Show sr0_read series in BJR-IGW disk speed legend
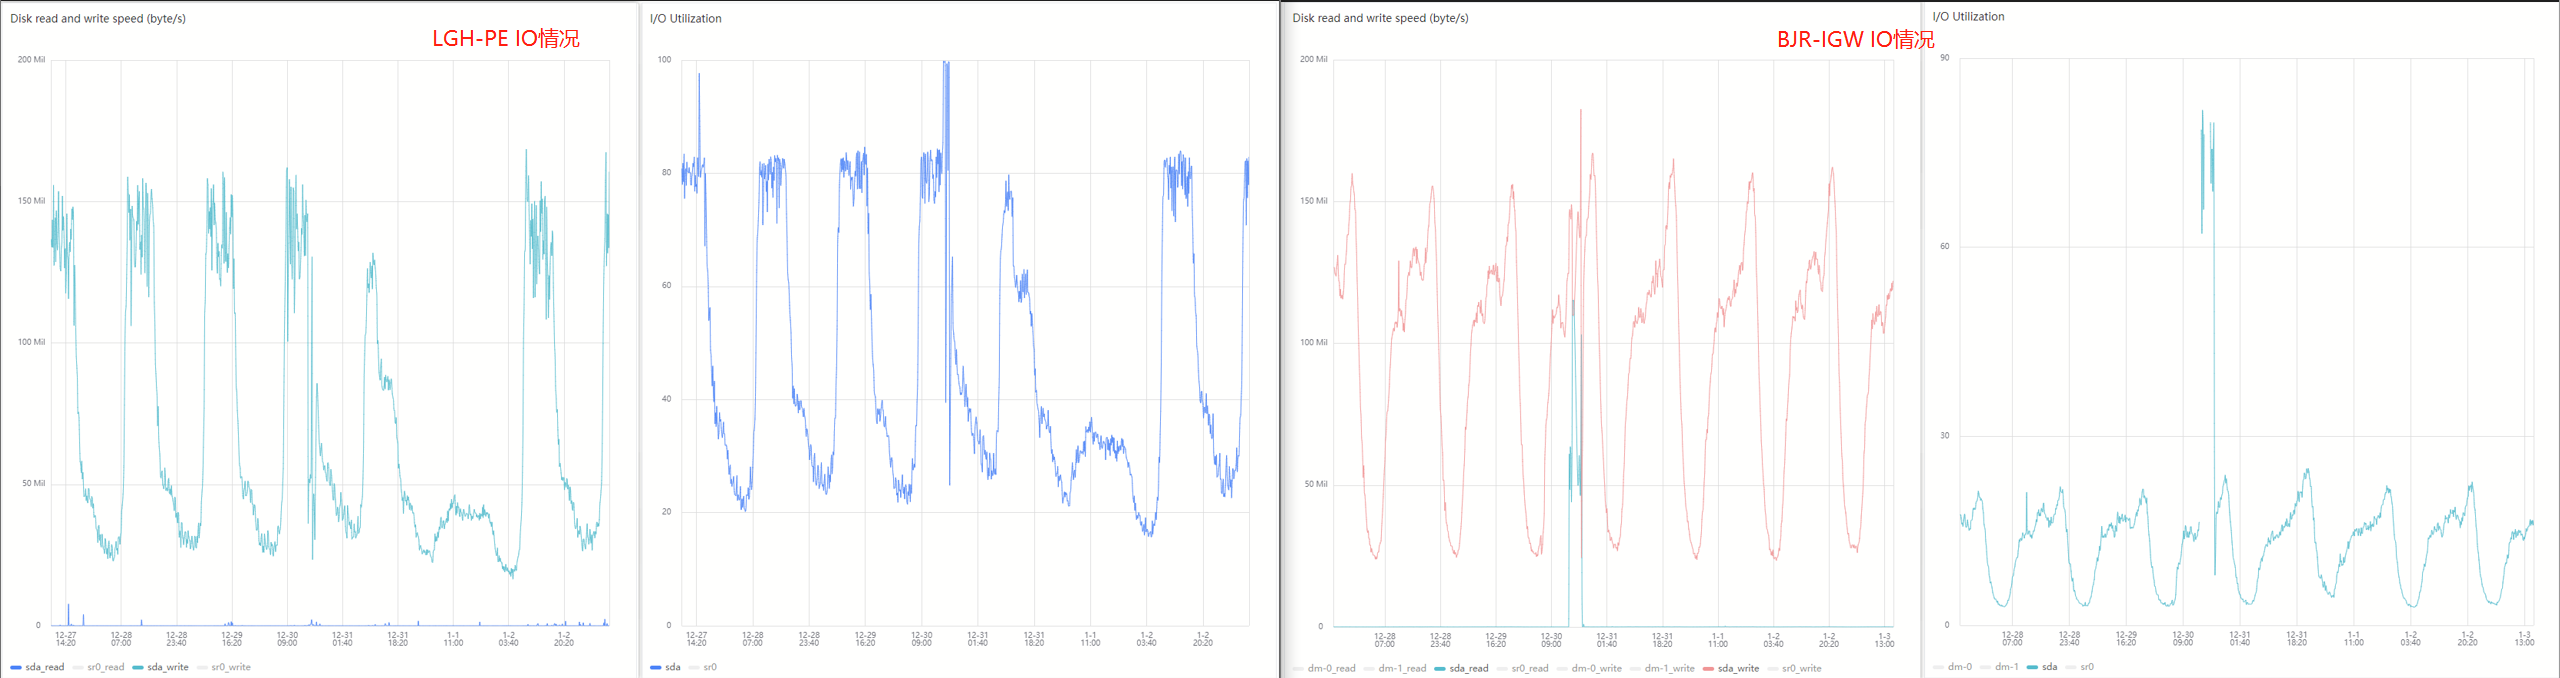Viewport: 2560px width, 678px height. click(x=1529, y=668)
